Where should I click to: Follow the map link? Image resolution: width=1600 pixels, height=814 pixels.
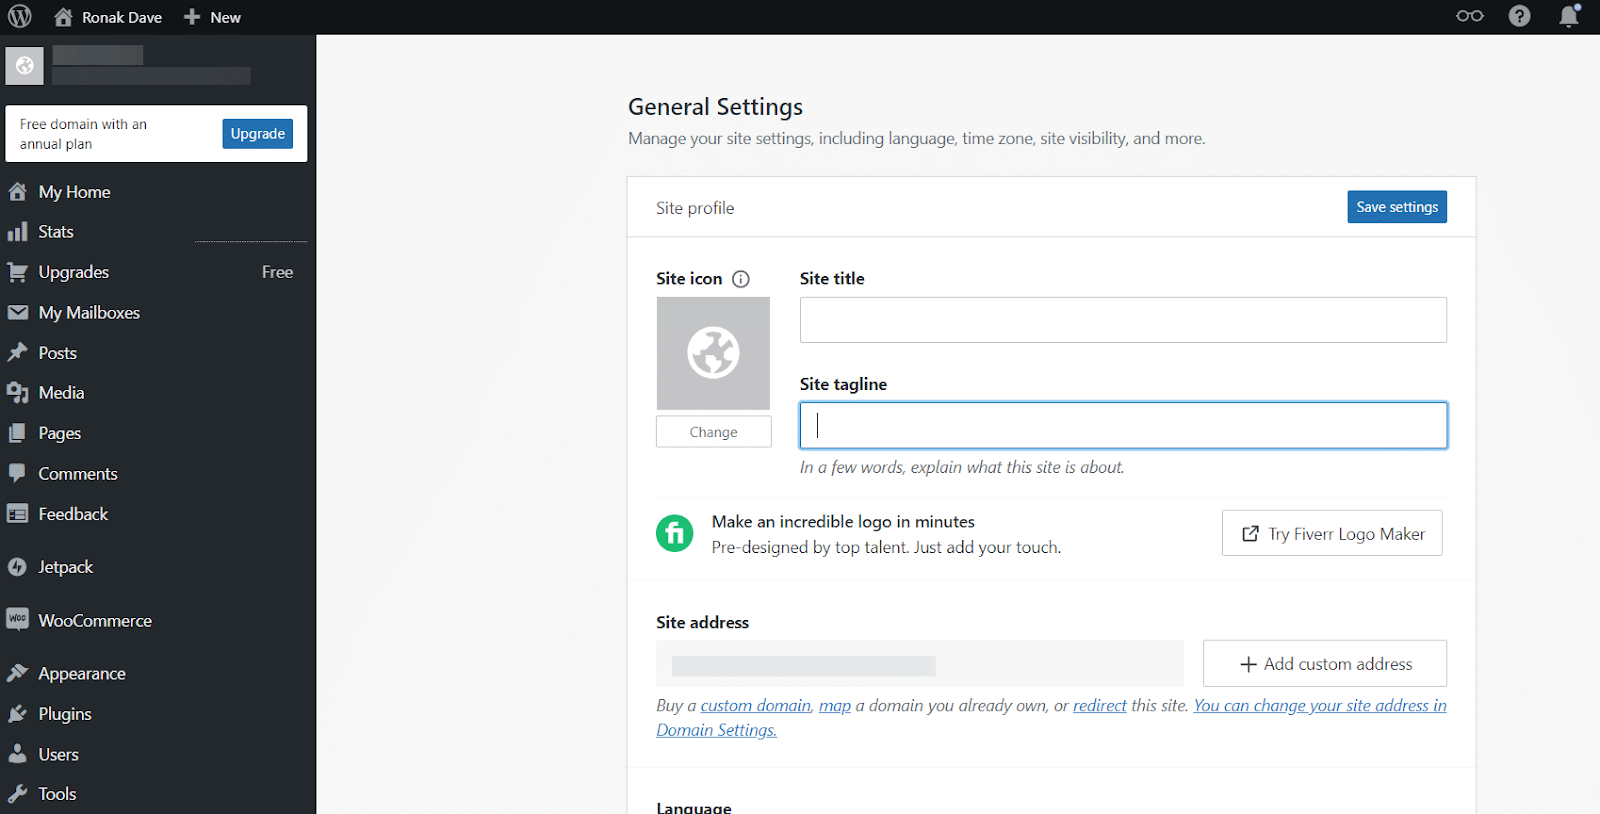835,706
